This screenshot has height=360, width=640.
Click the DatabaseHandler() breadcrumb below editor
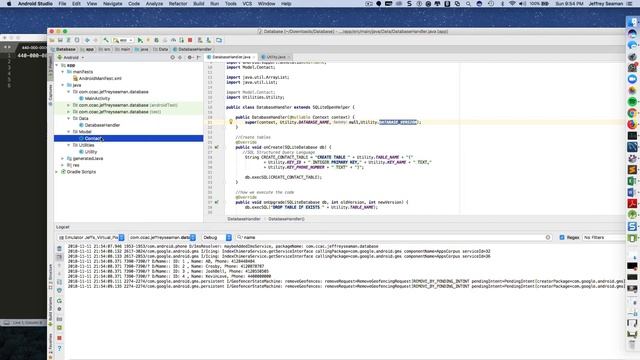pos(286,219)
